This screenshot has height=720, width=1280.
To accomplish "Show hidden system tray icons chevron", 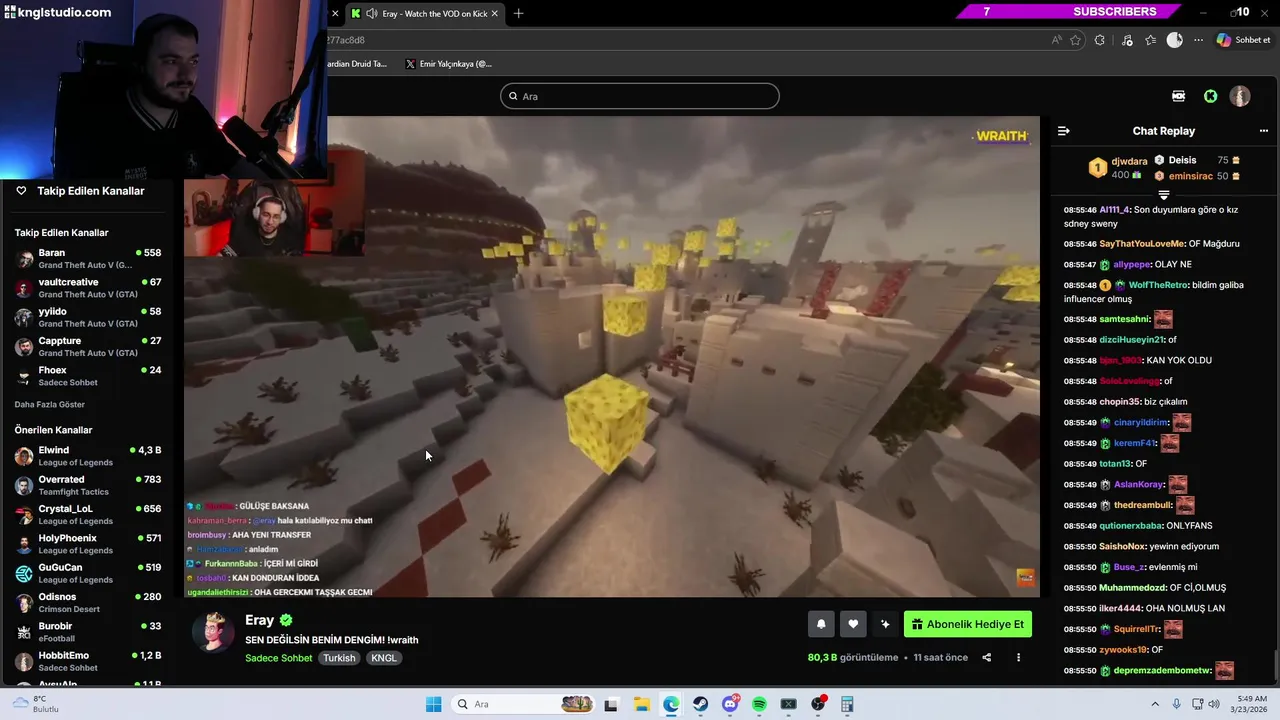I will [x=1155, y=704].
